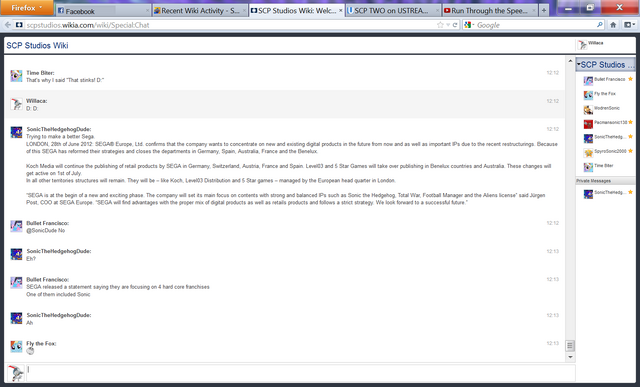This screenshot has height=387, width=640.
Task: Click the scrollbar down arrow in chat
Action: [x=570, y=357]
